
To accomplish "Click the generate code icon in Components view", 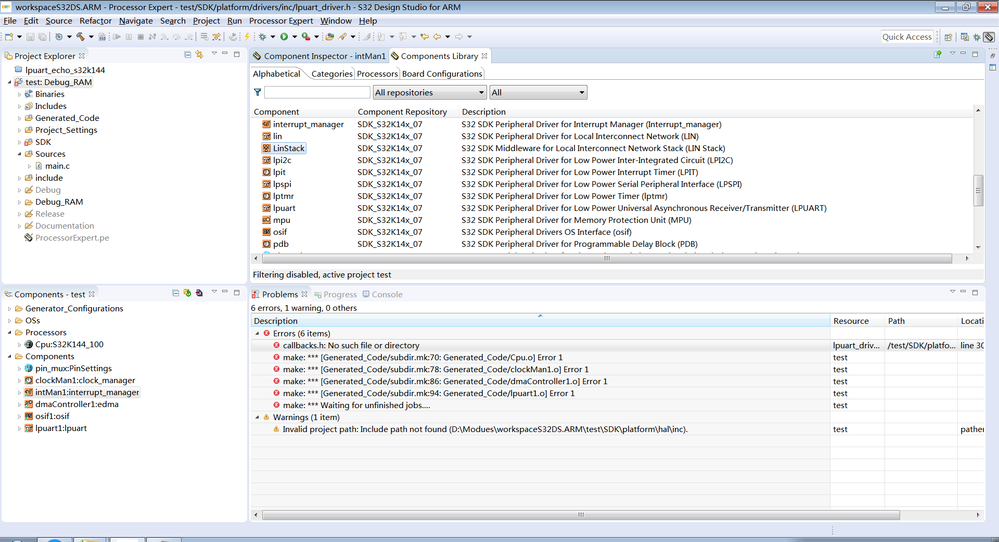I will [x=187, y=293].
